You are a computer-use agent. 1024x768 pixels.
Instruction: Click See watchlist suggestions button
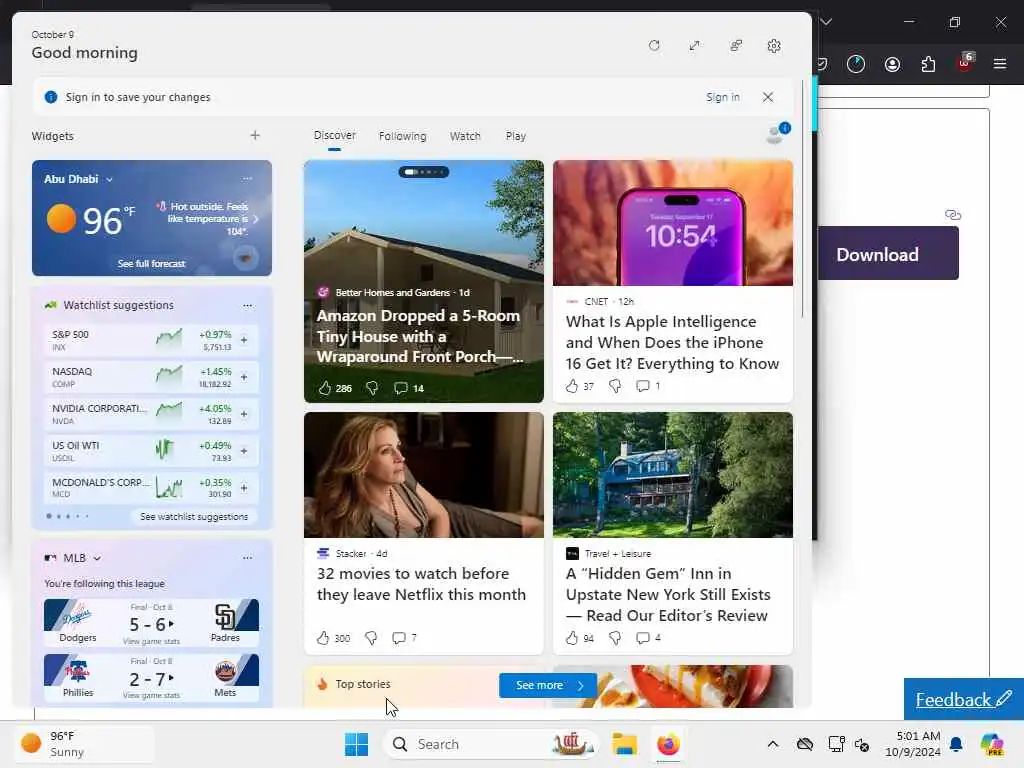click(194, 517)
